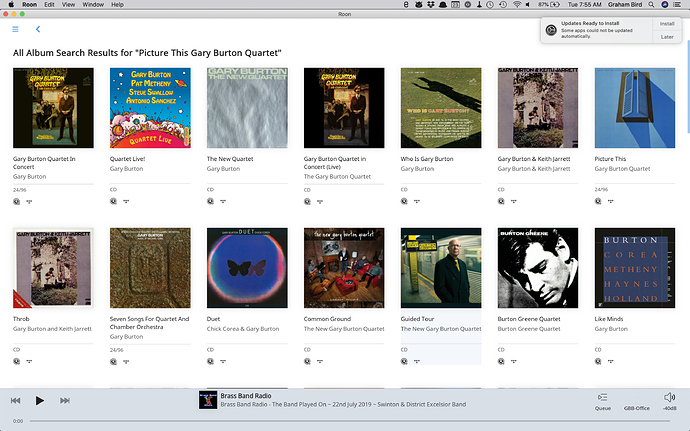Seek in the playback progress bar

[350, 421]
